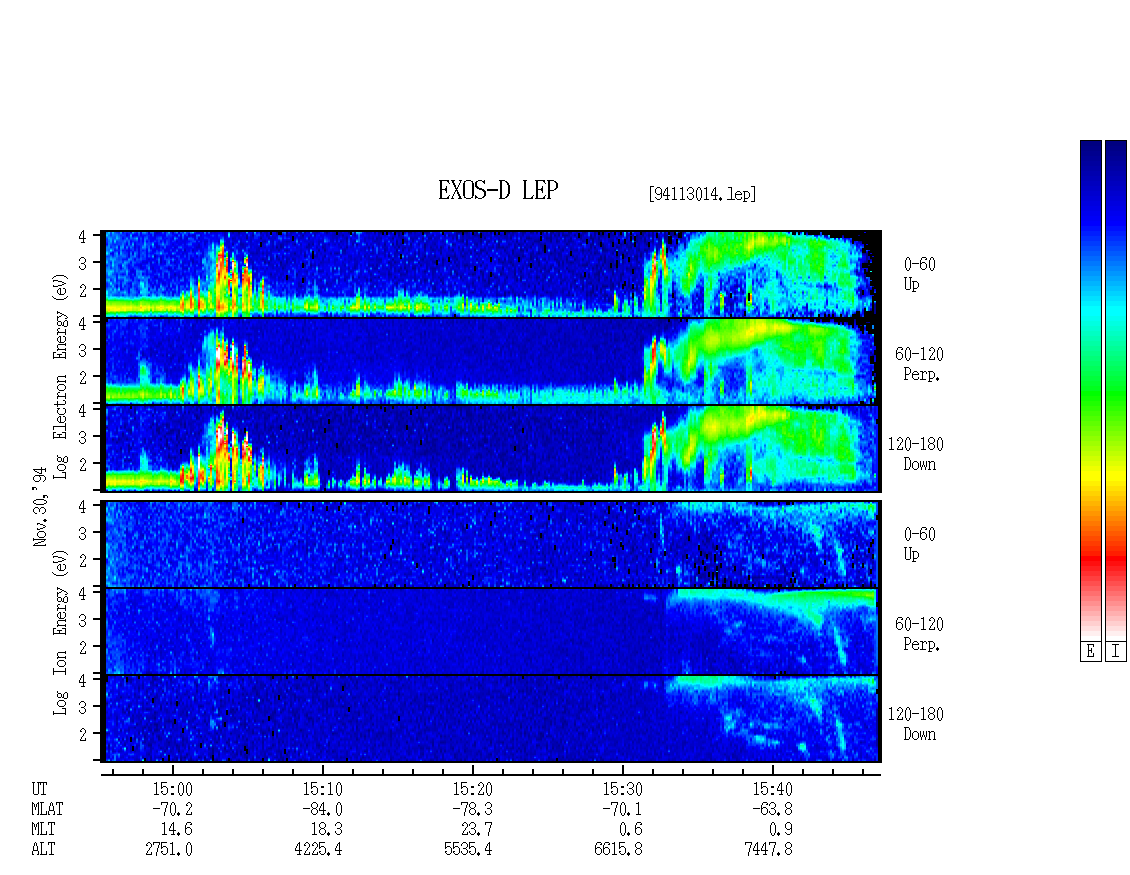Click the Nov.30,'94 date label
Viewport: 1130px width, 875px height.
[x=40, y=506]
